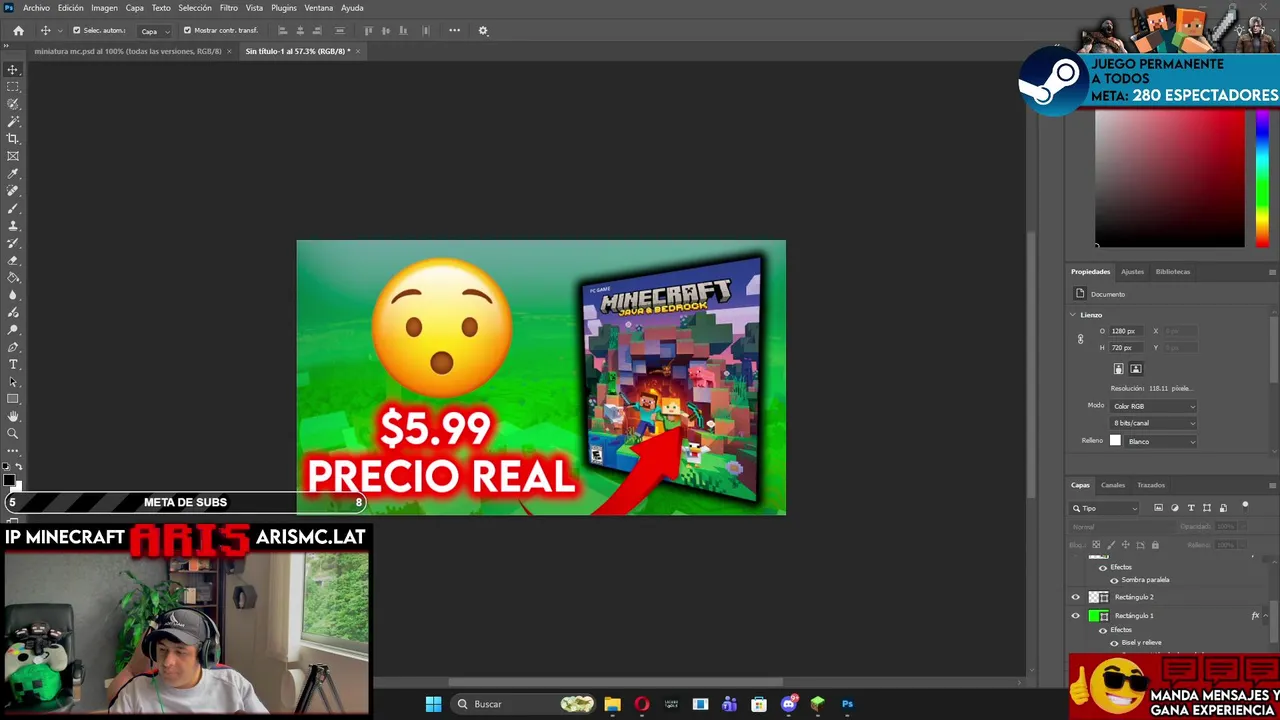Pick a color in the color field
Image resolution: width=1280 pixels, height=720 pixels.
click(x=1170, y=178)
